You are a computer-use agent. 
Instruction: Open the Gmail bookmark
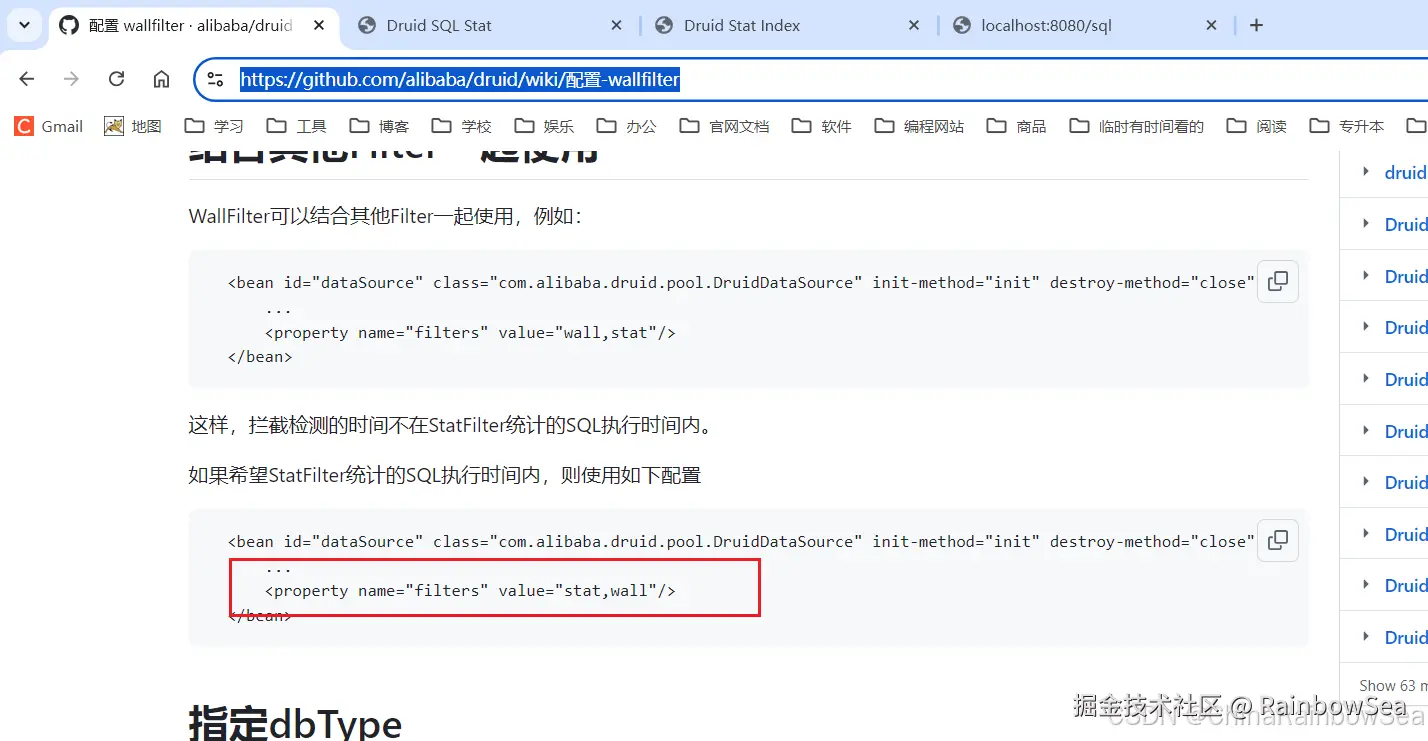(49, 126)
